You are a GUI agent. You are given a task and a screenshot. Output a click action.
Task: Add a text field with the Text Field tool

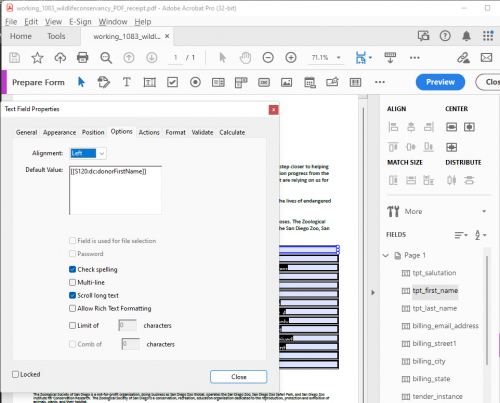149,82
